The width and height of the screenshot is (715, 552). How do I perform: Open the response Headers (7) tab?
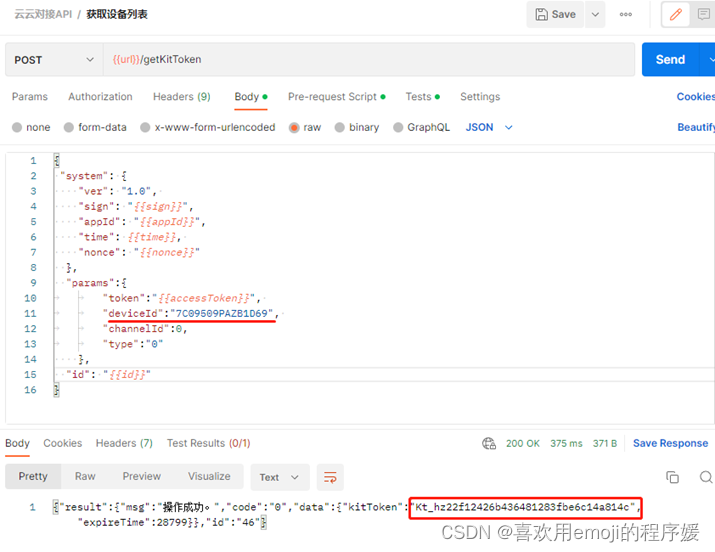[x=124, y=443]
